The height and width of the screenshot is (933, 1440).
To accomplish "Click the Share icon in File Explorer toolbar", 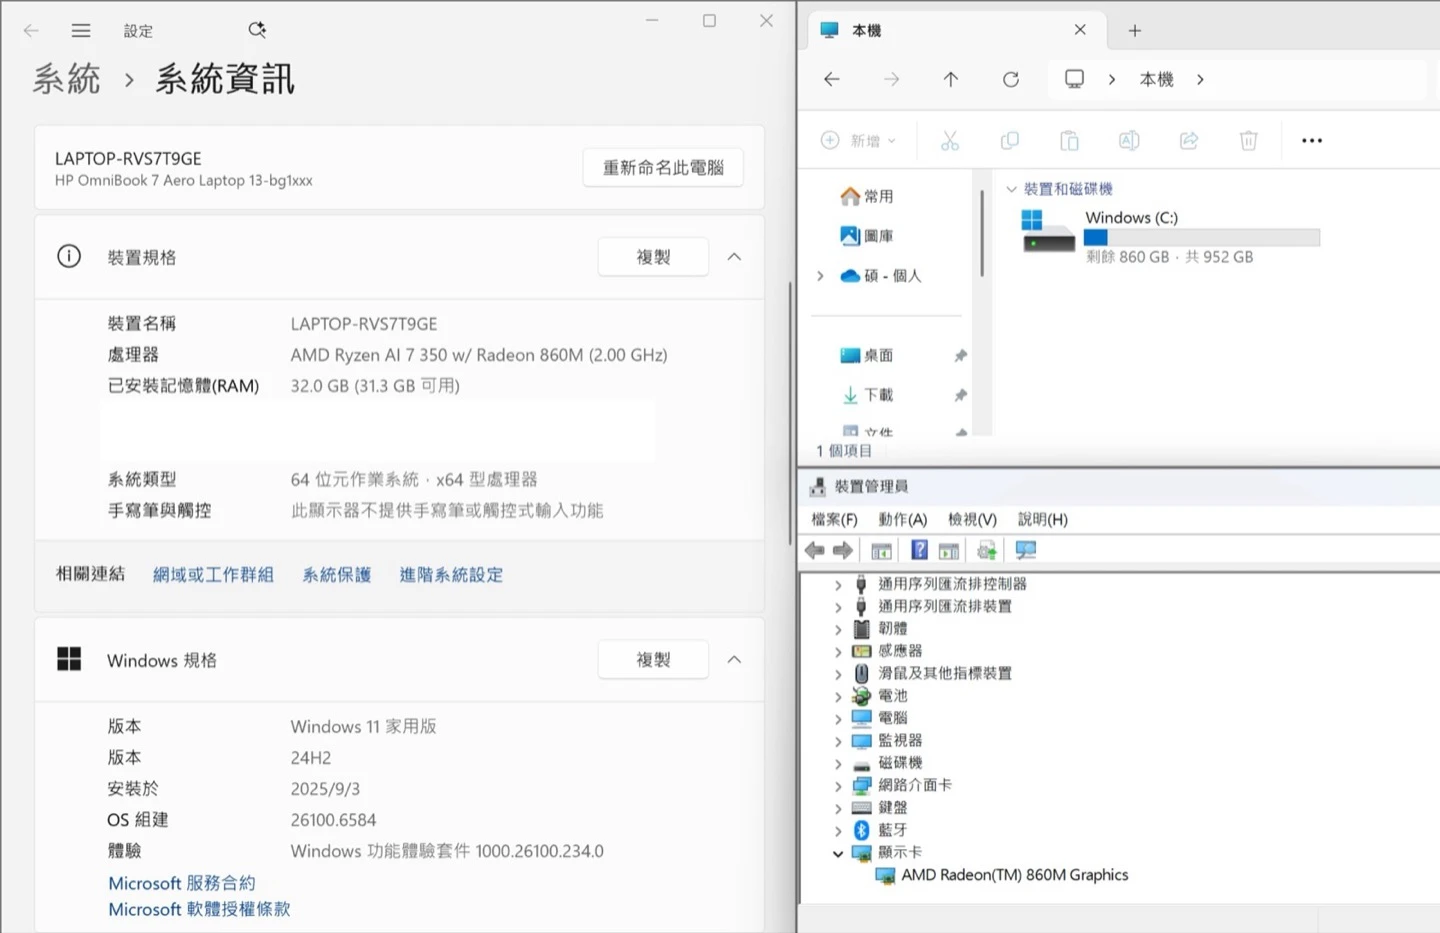I will (x=1189, y=141).
